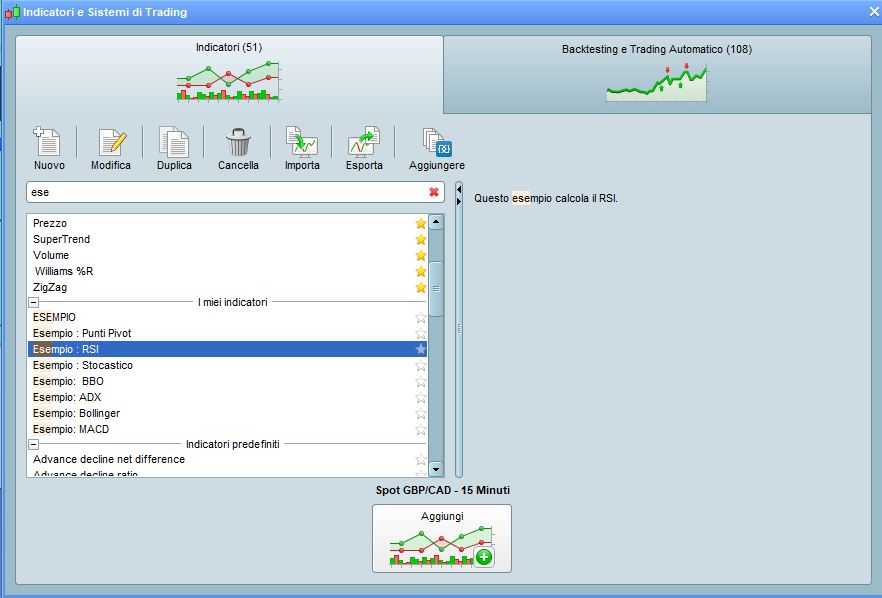Select Esempio: Bollinger
The width and height of the screenshot is (882, 598).
(227, 413)
